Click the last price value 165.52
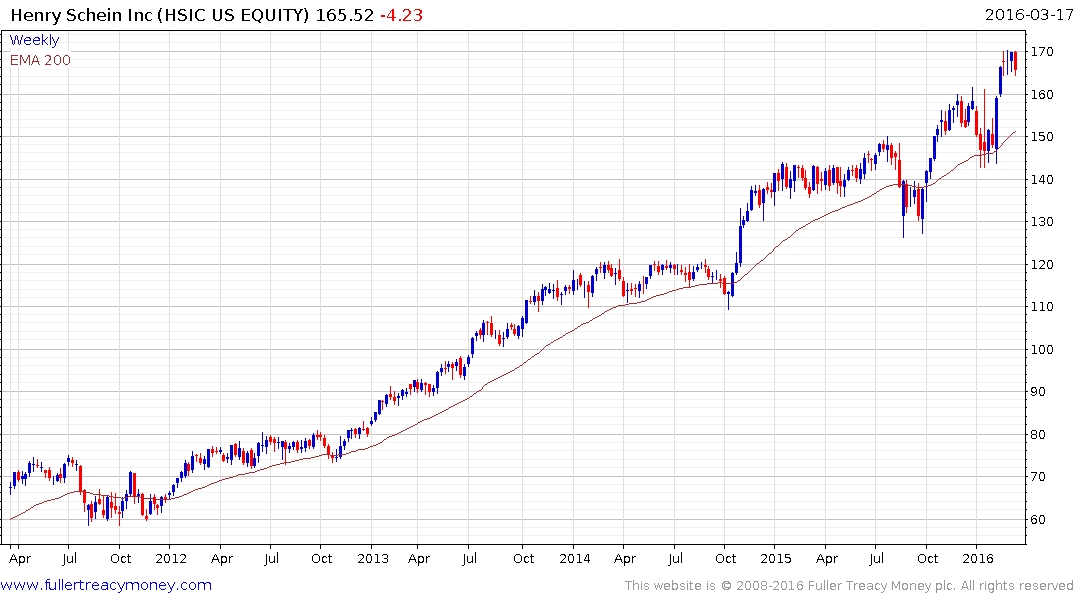Image resolution: width=1075 pixels, height=600 pixels. pyautogui.click(x=345, y=14)
